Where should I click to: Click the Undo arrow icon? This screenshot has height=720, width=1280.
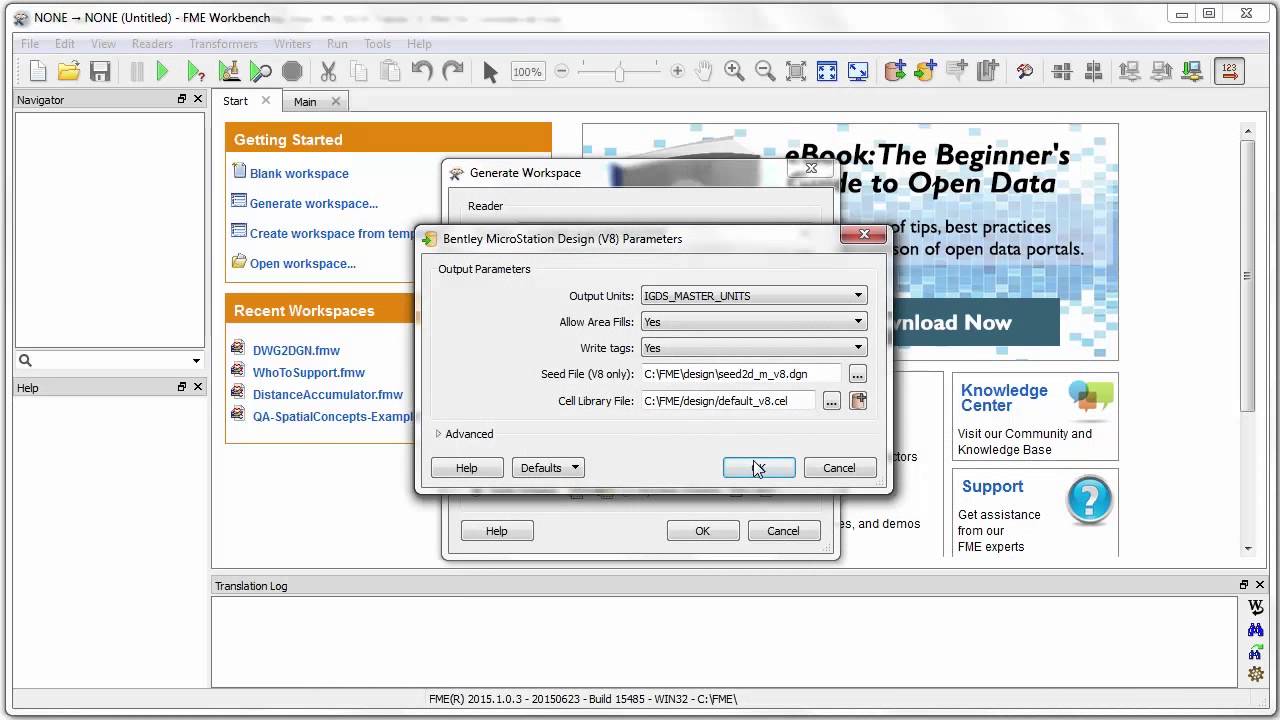click(422, 71)
